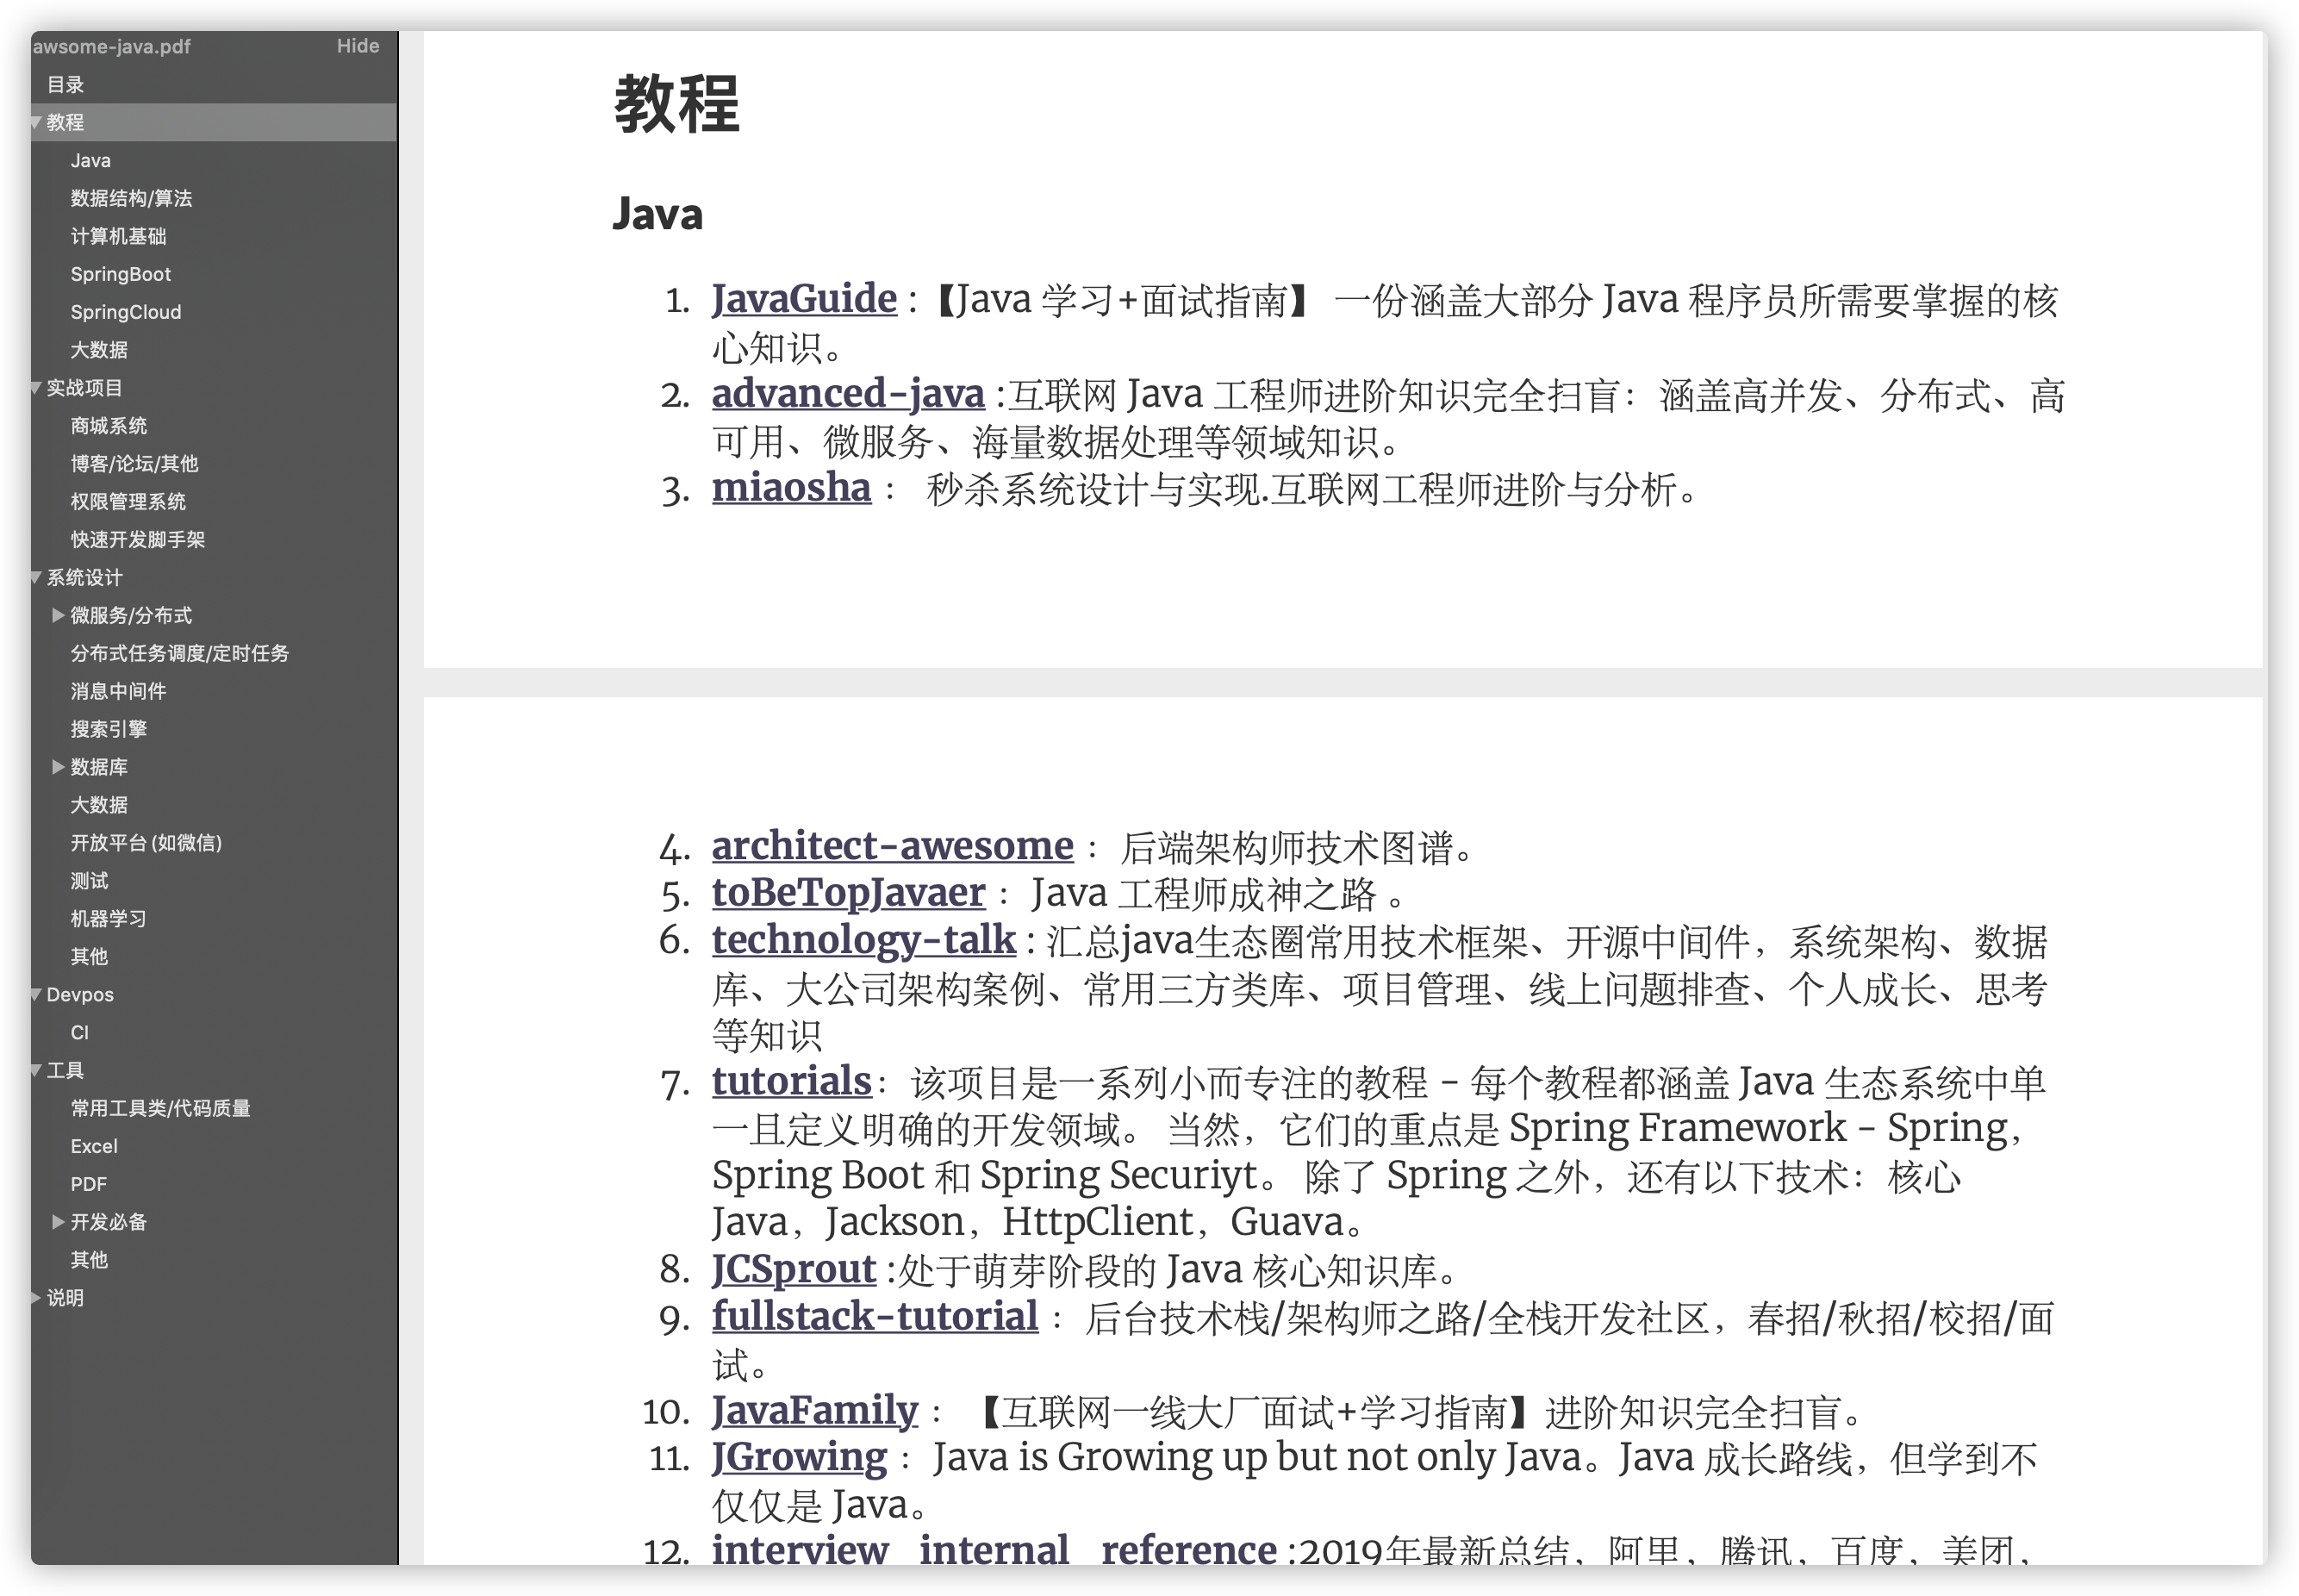Collapse the 工具 outline section triangle
The height and width of the screenshot is (1596, 2299).
[x=36, y=1071]
